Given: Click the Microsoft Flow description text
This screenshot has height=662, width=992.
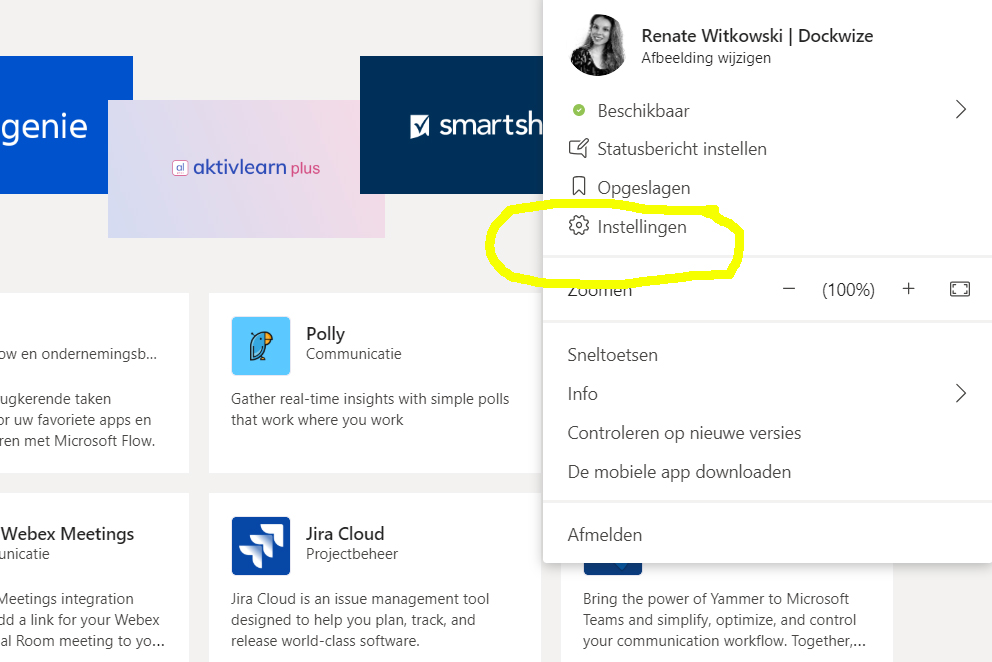Looking at the screenshot, I should tap(78, 420).
